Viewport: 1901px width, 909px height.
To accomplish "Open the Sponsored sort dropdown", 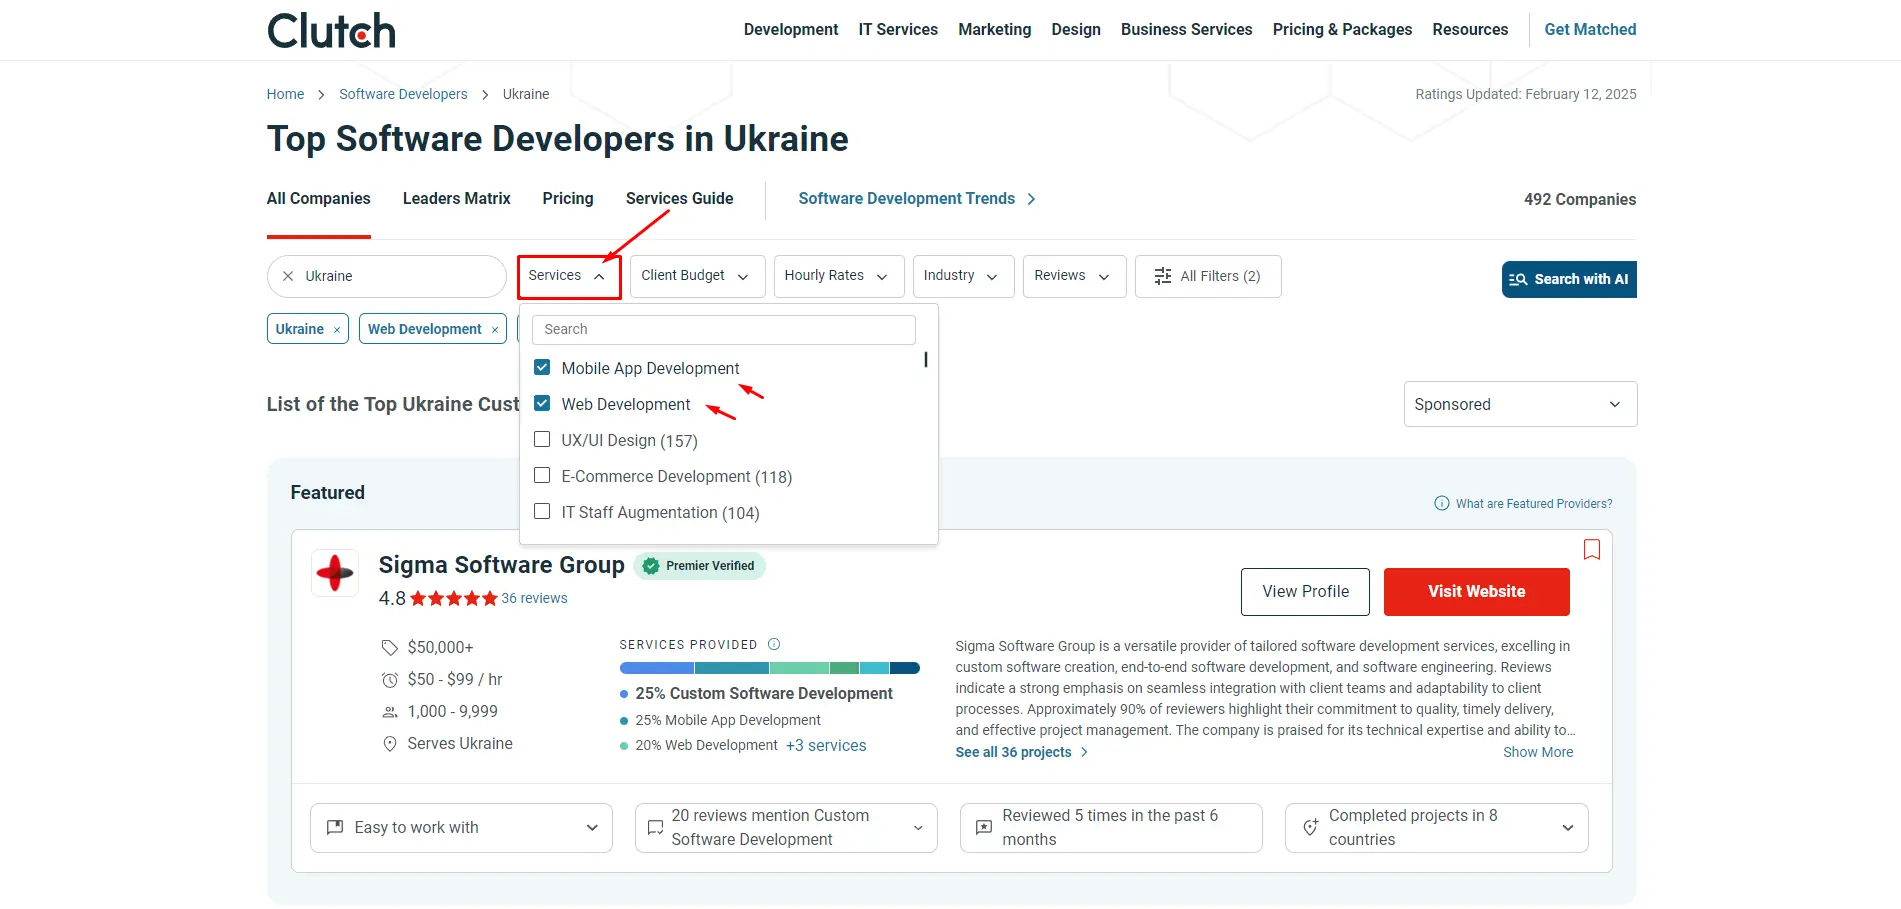I will pyautogui.click(x=1520, y=404).
